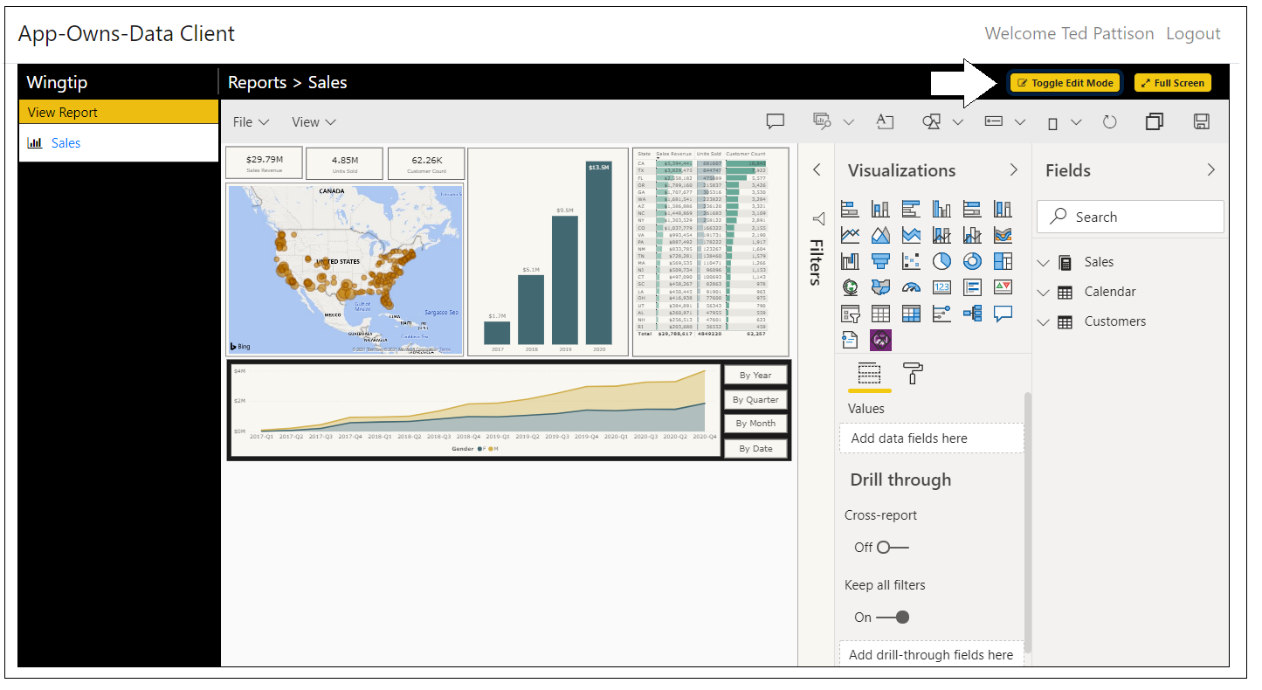1262x690 pixels.
Task: Open the View menu
Action: (314, 122)
